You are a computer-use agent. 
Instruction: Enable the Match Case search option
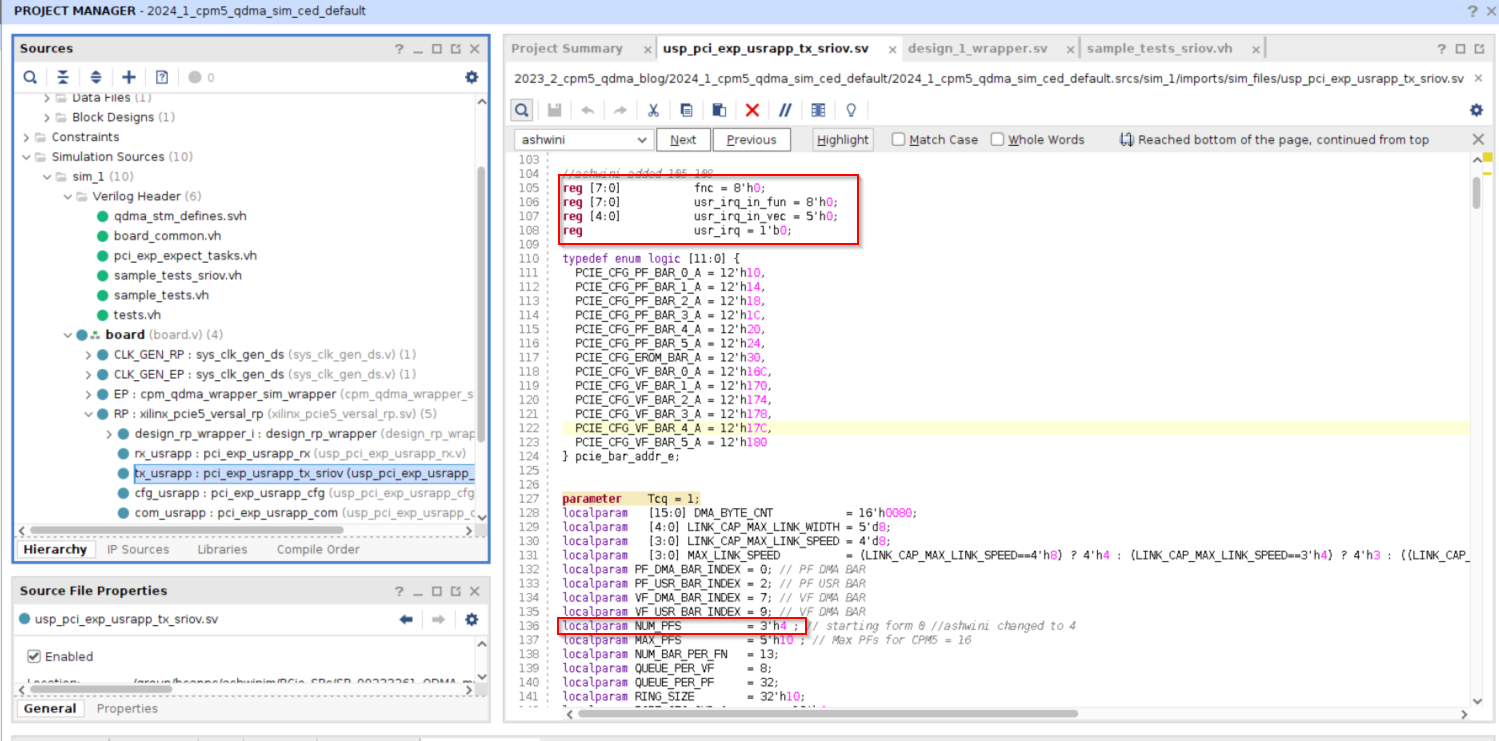click(x=897, y=139)
